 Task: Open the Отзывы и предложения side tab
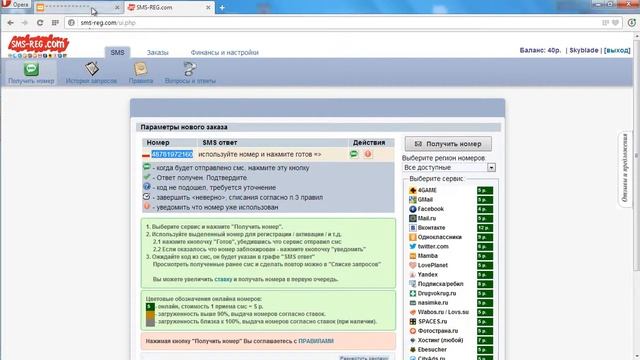point(625,168)
